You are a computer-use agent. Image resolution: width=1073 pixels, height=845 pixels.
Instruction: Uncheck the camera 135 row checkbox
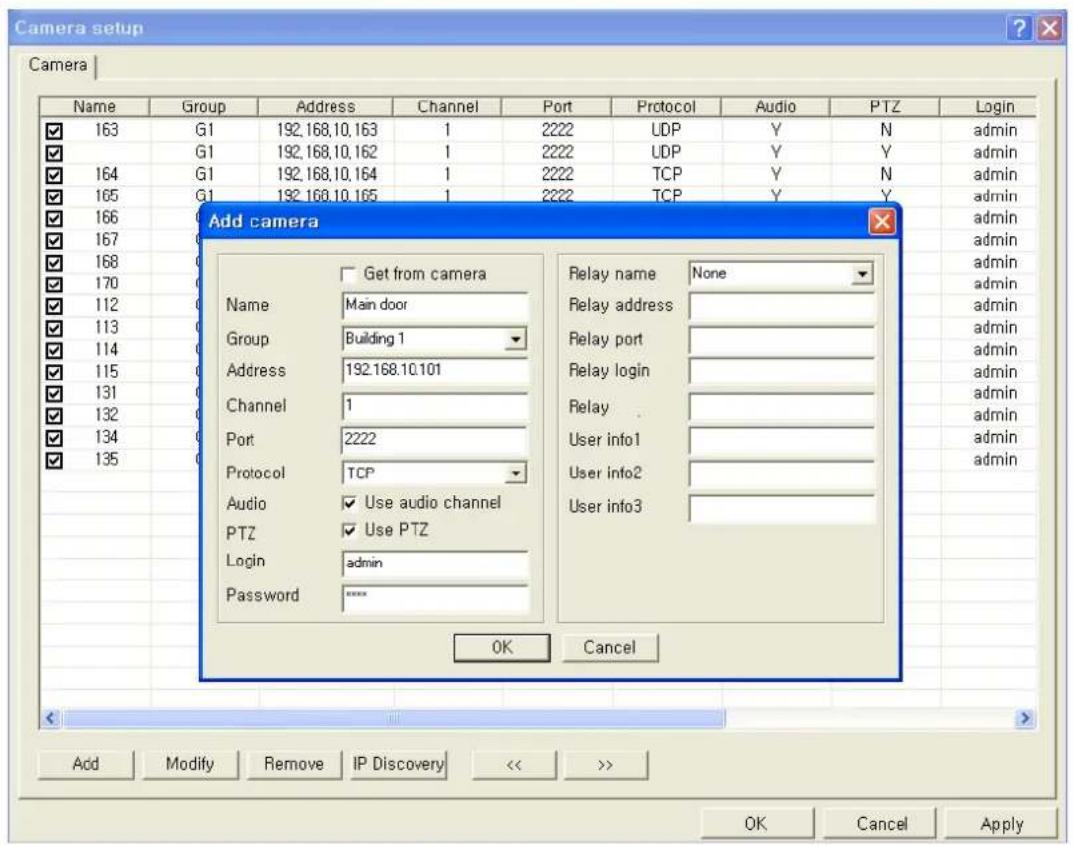point(53,460)
